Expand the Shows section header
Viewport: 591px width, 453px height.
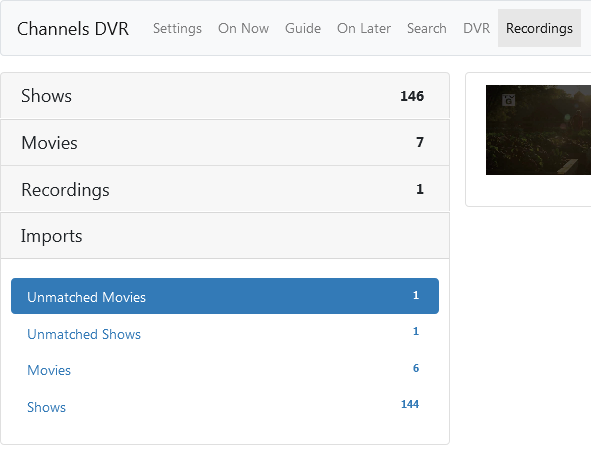tap(225, 96)
